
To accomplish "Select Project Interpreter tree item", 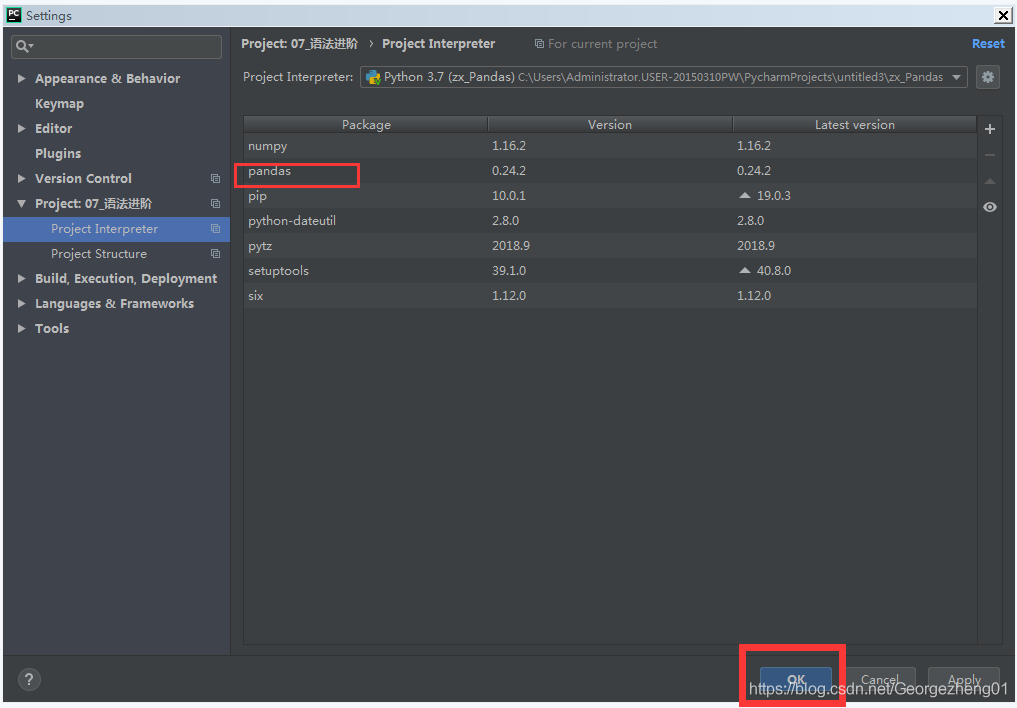I will pos(117,229).
